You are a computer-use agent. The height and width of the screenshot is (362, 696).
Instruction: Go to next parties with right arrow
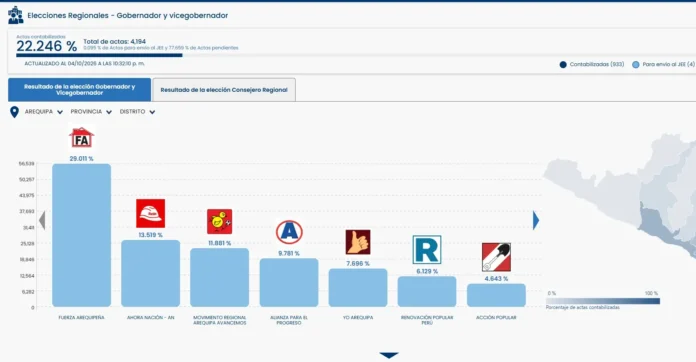point(536,220)
